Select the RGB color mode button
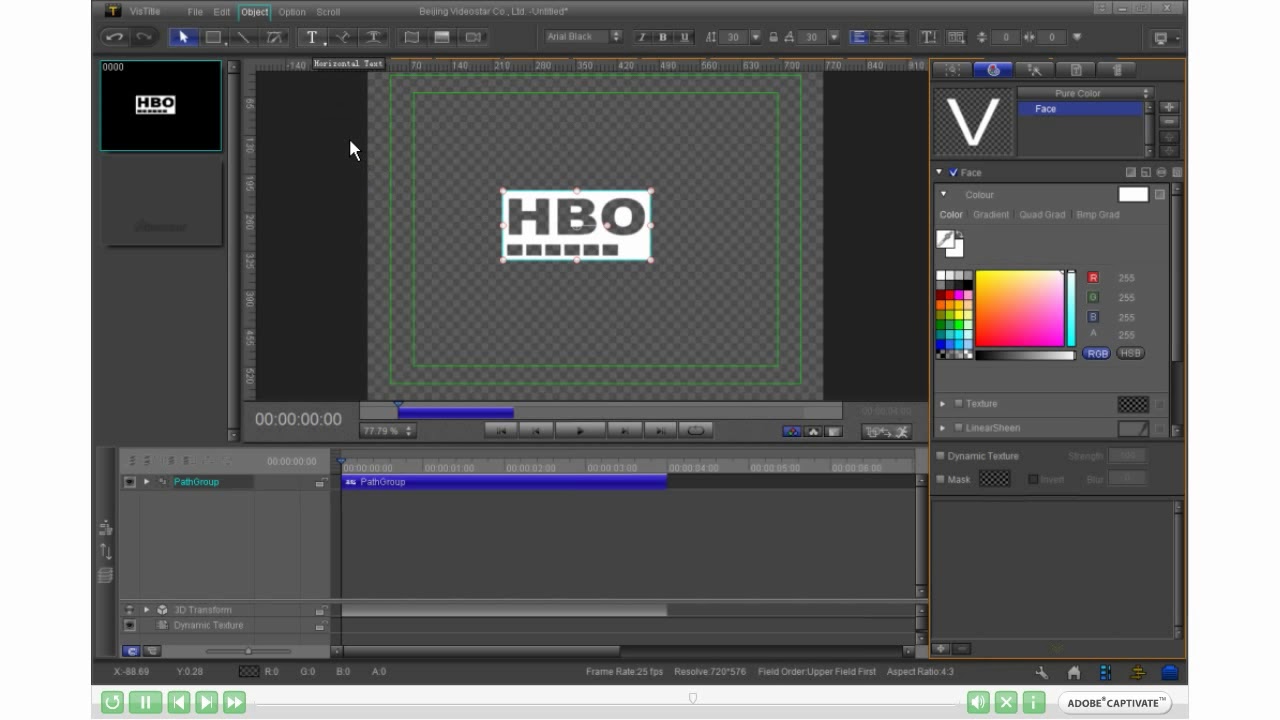Screen dimensions: 1280x720 1097,353
